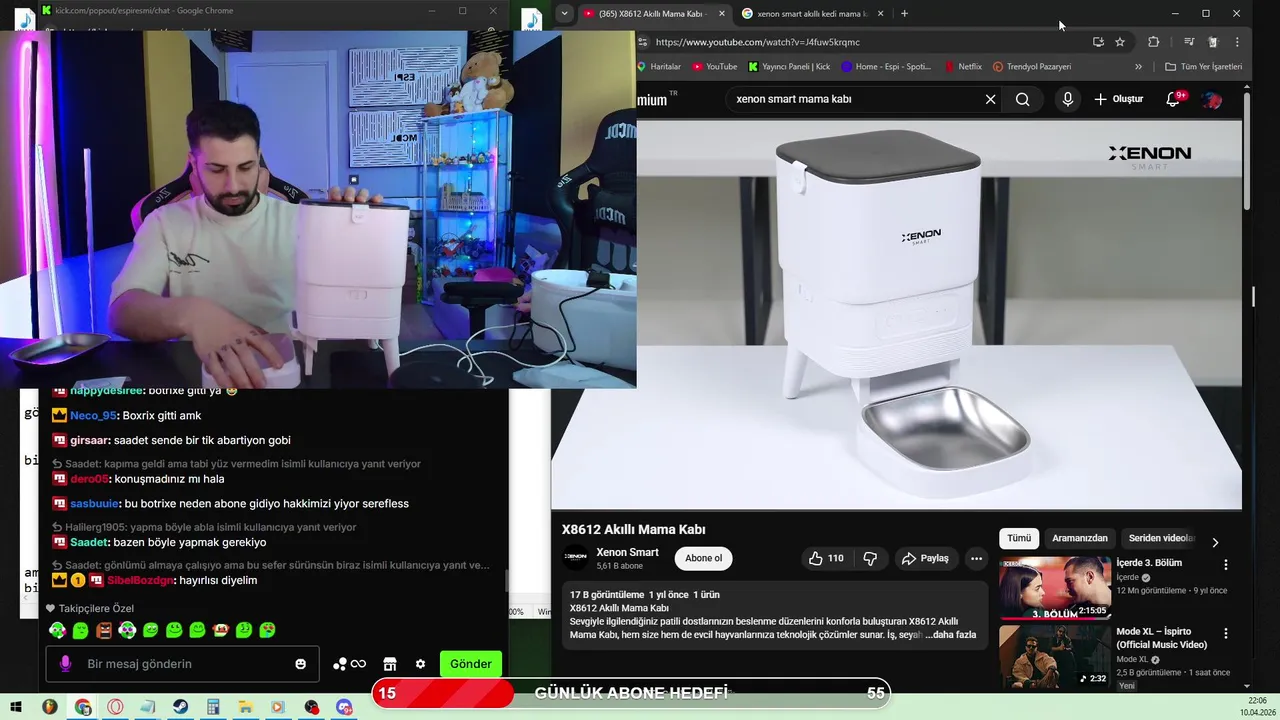Open the YouTube account avatar menu
Viewport: 1280px width, 720px height.
tap(1212, 99)
